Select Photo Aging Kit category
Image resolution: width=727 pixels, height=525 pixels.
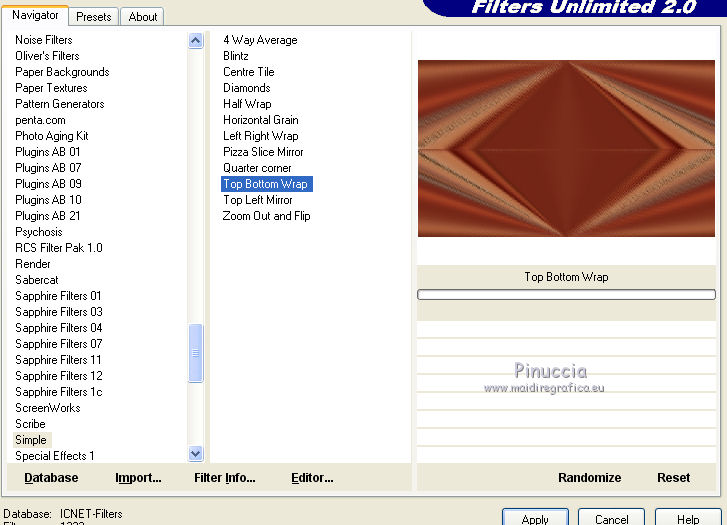click(51, 136)
